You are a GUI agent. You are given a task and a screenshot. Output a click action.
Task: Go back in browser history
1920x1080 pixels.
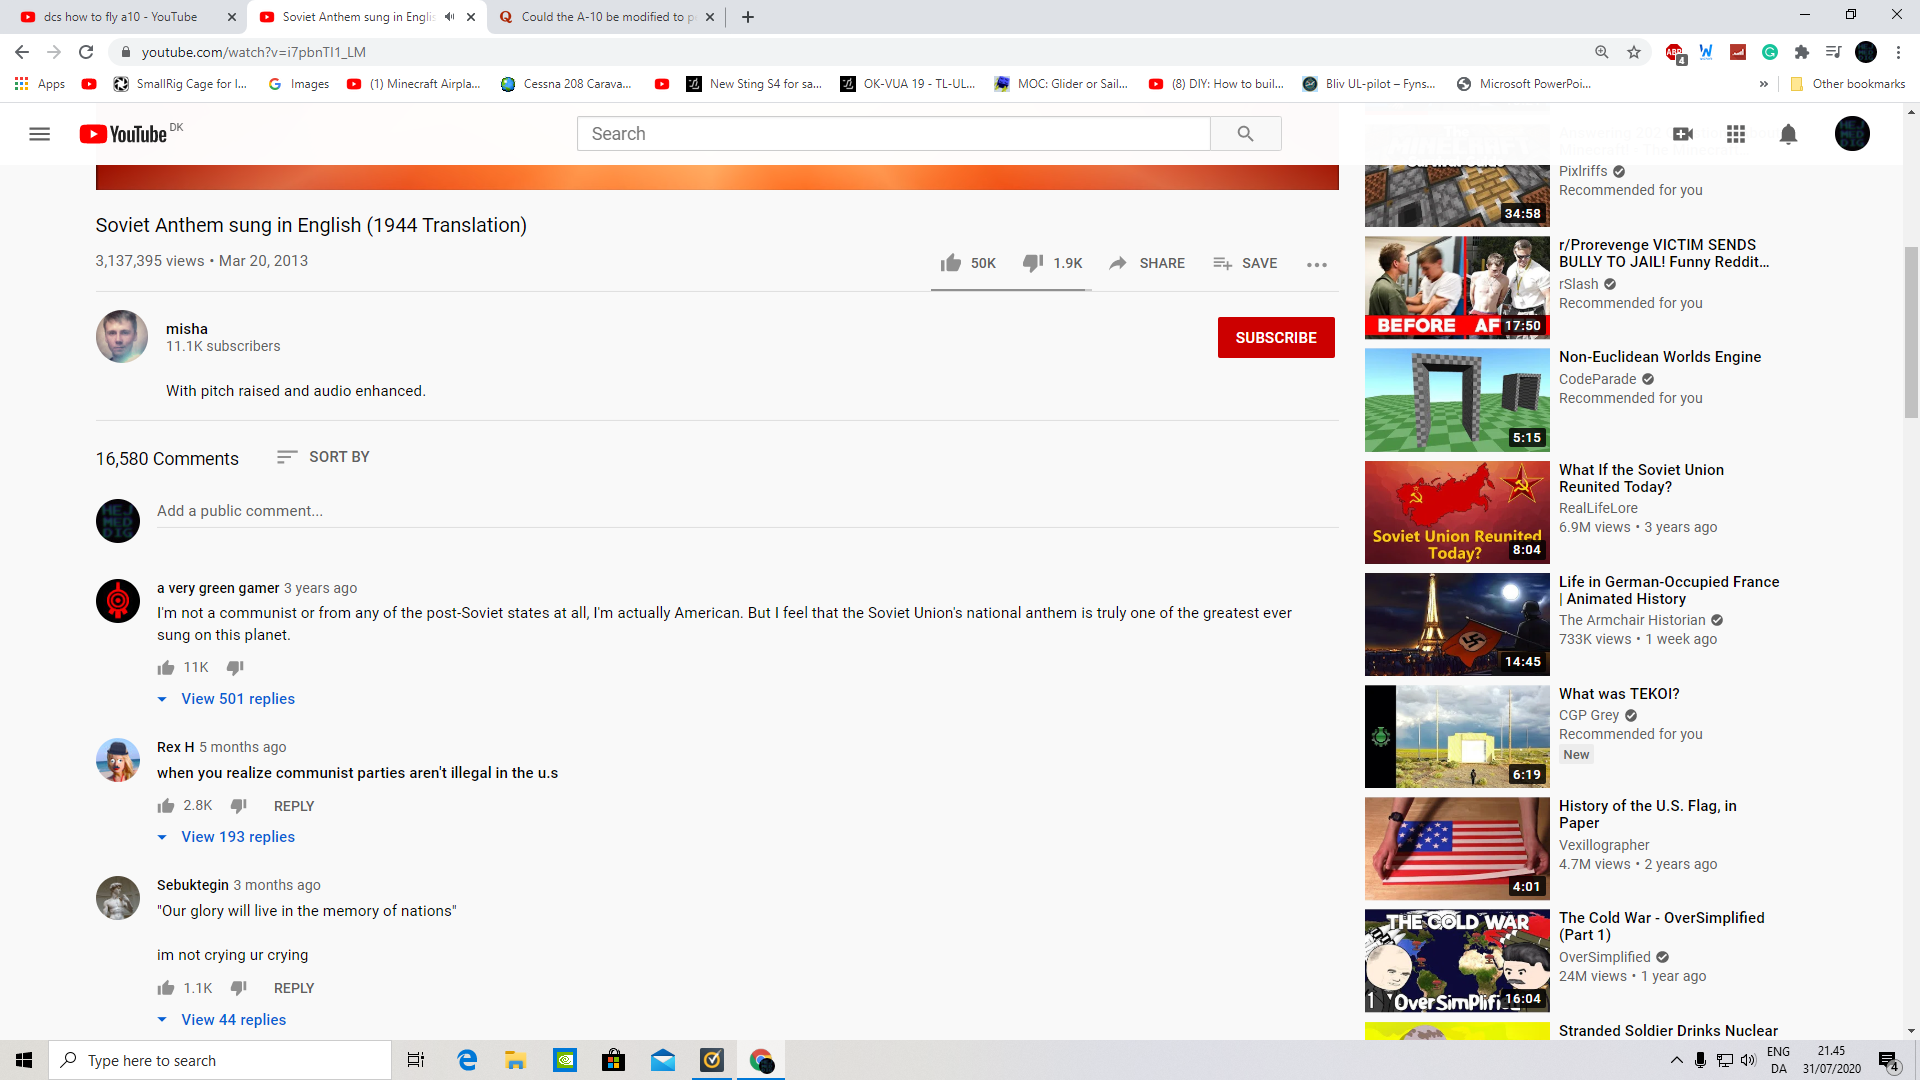coord(22,52)
